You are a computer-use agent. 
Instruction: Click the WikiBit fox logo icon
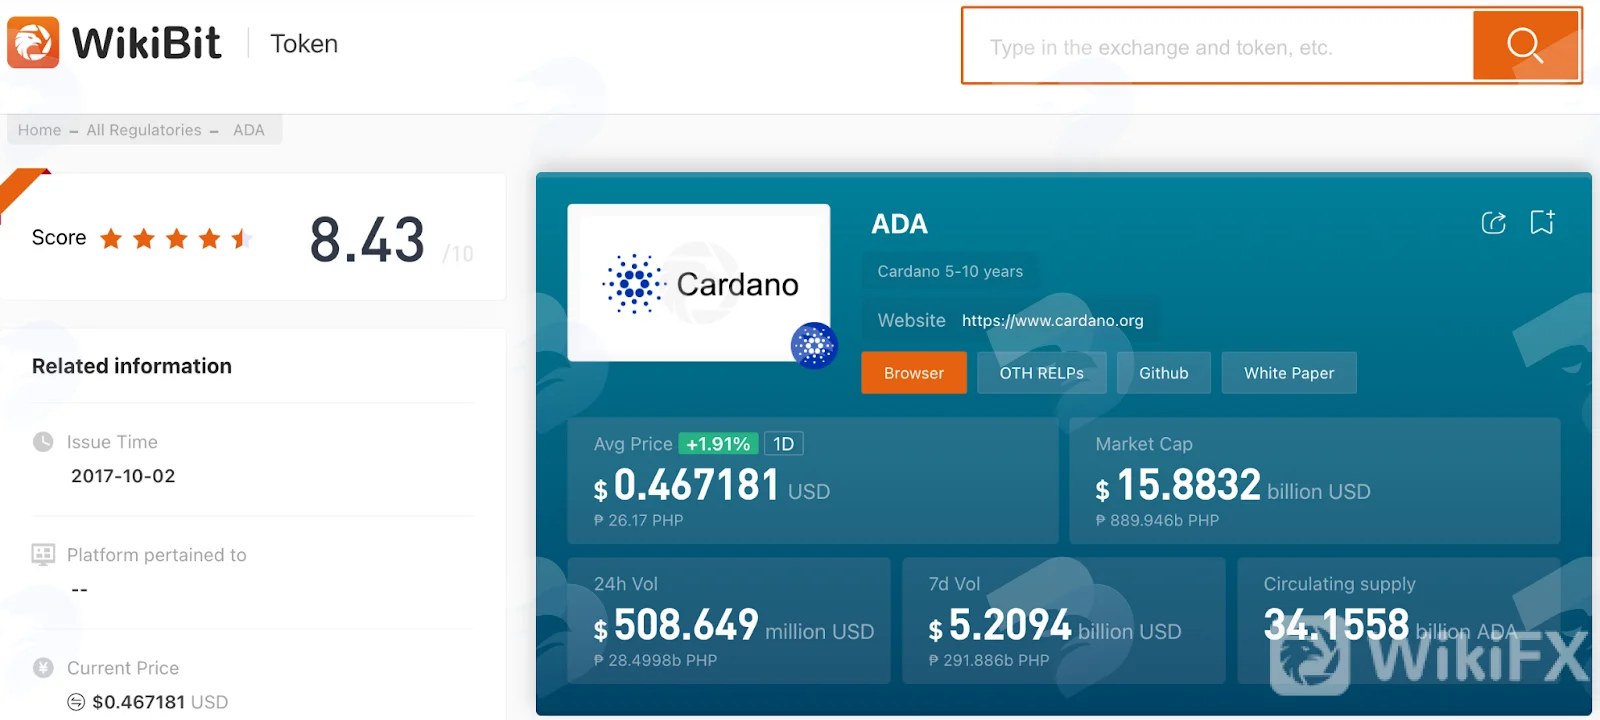pos(33,42)
